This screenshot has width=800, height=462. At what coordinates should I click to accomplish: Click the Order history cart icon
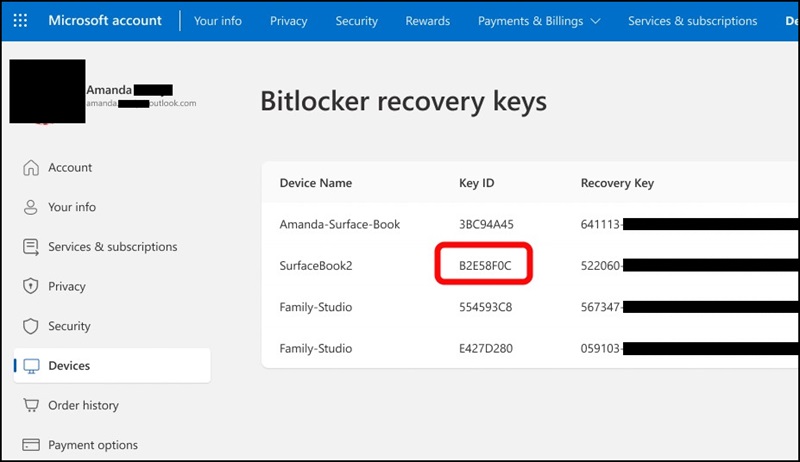(31, 405)
